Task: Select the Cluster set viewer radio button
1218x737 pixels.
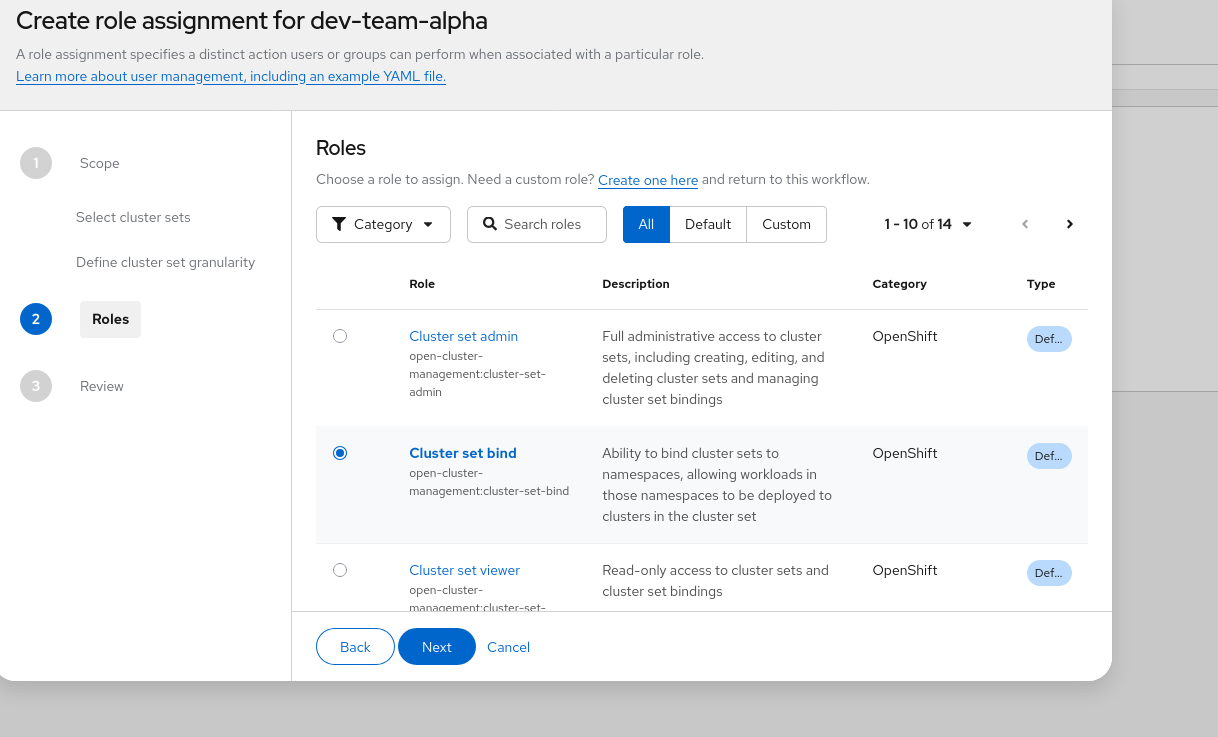Action: click(x=340, y=570)
